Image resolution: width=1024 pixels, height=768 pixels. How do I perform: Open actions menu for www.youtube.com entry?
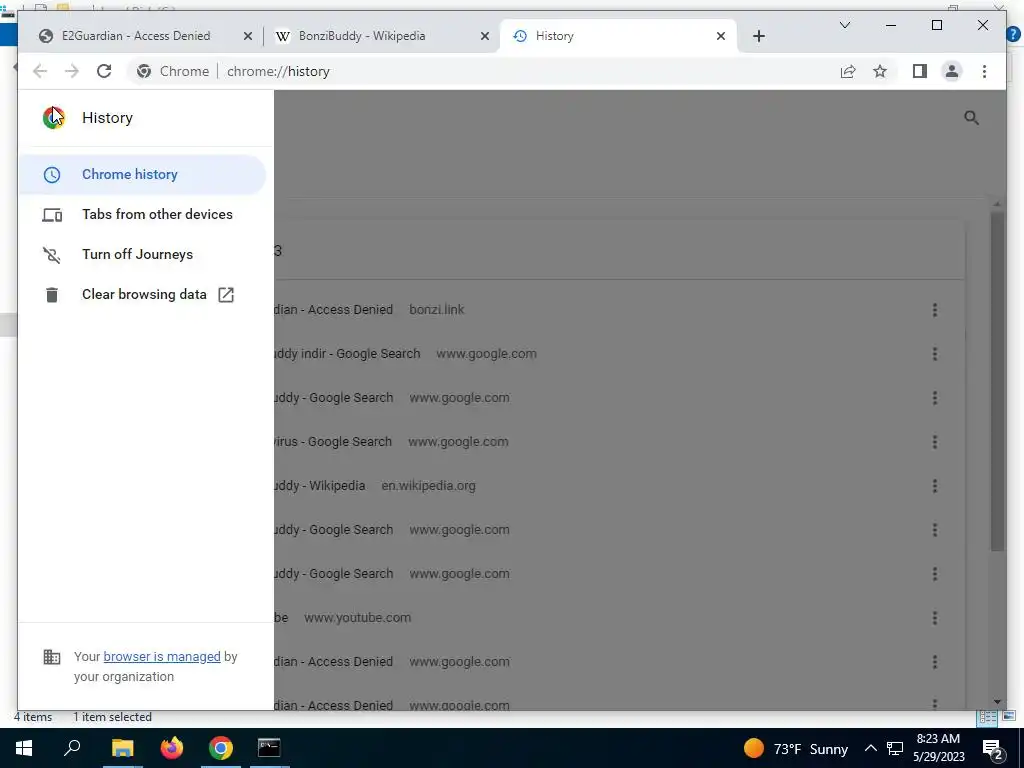pos(935,618)
